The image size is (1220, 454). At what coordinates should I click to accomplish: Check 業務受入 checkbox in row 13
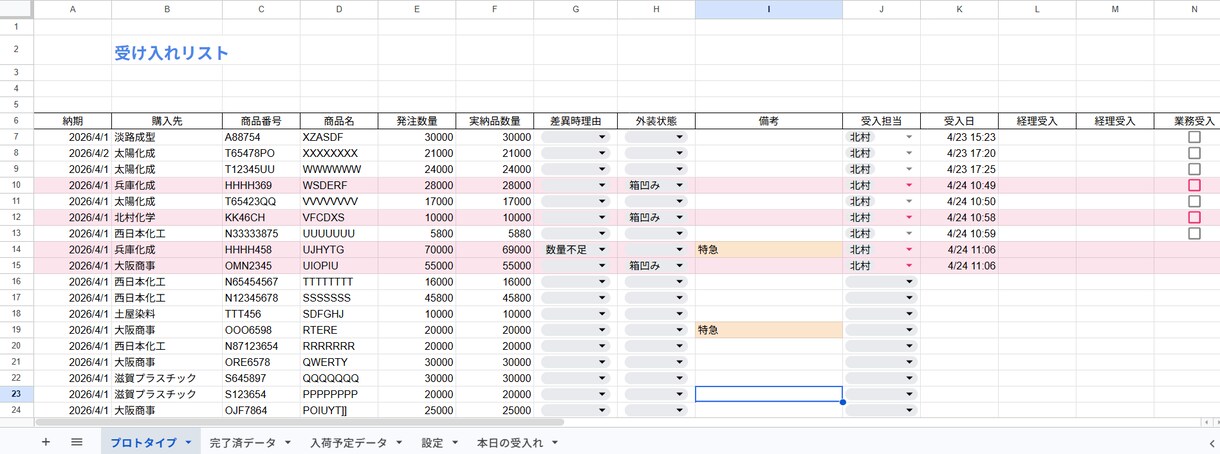pyautogui.click(x=1194, y=233)
